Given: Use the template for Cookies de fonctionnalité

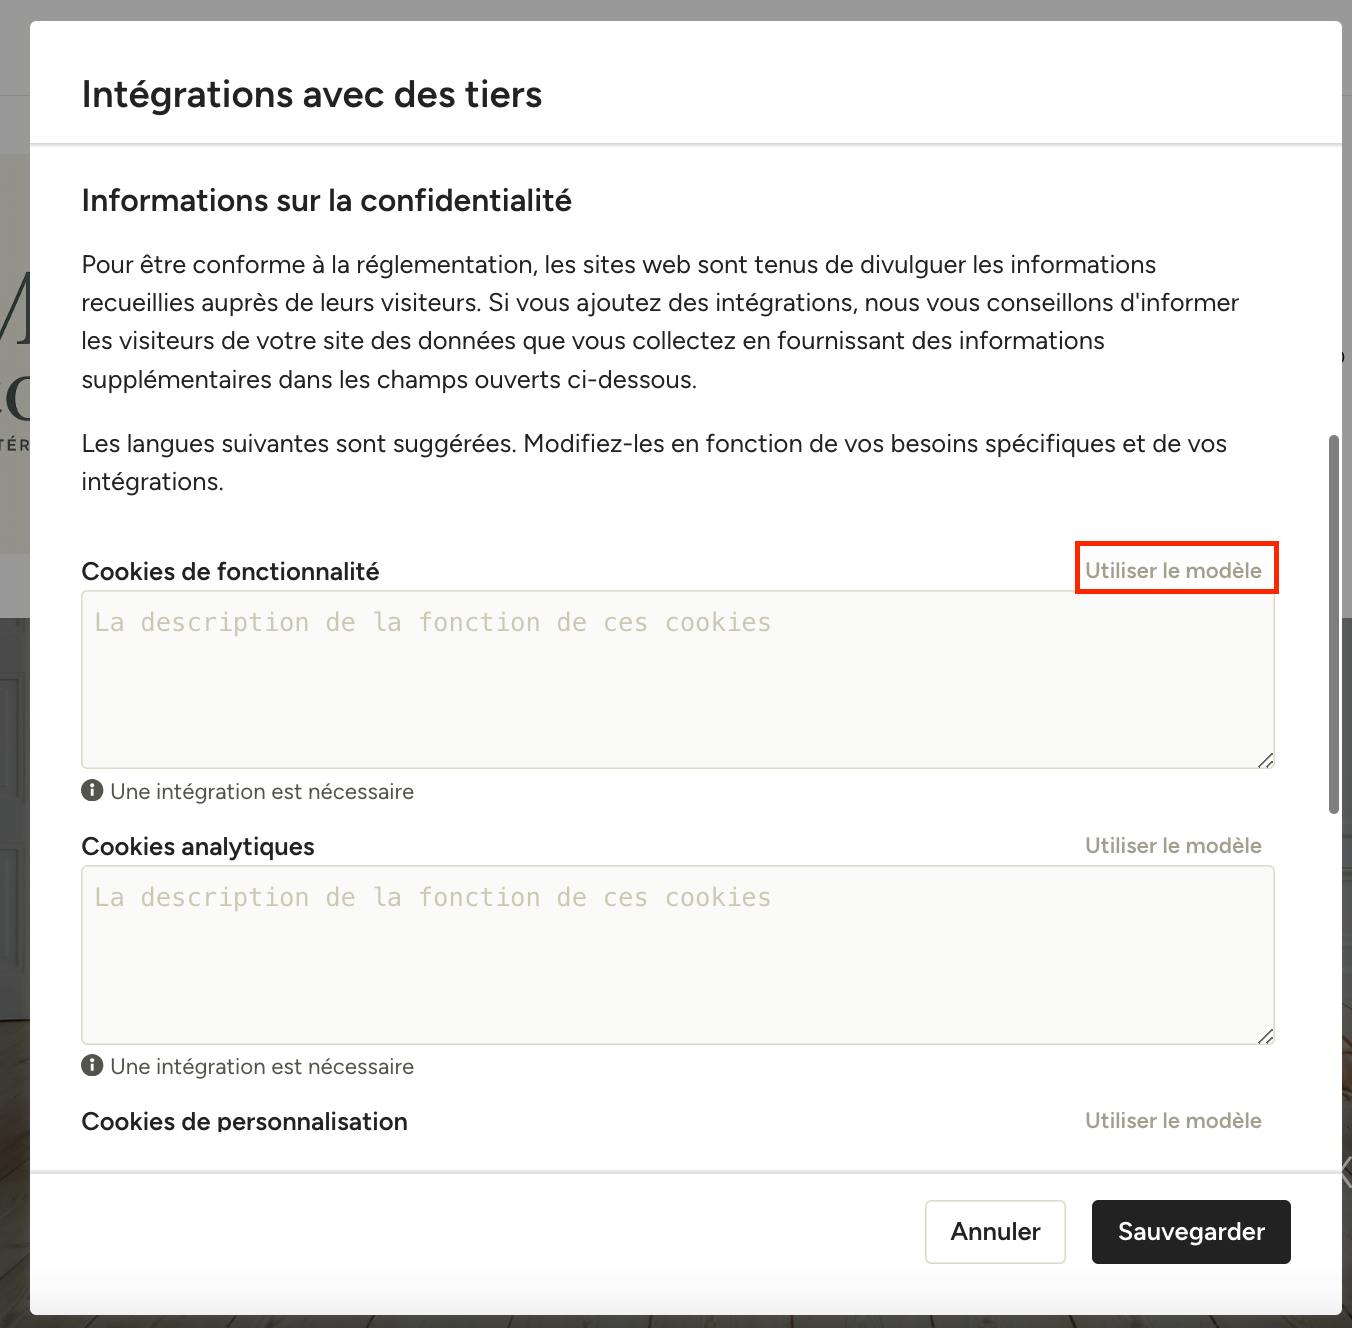Looking at the screenshot, I should pyautogui.click(x=1173, y=570).
